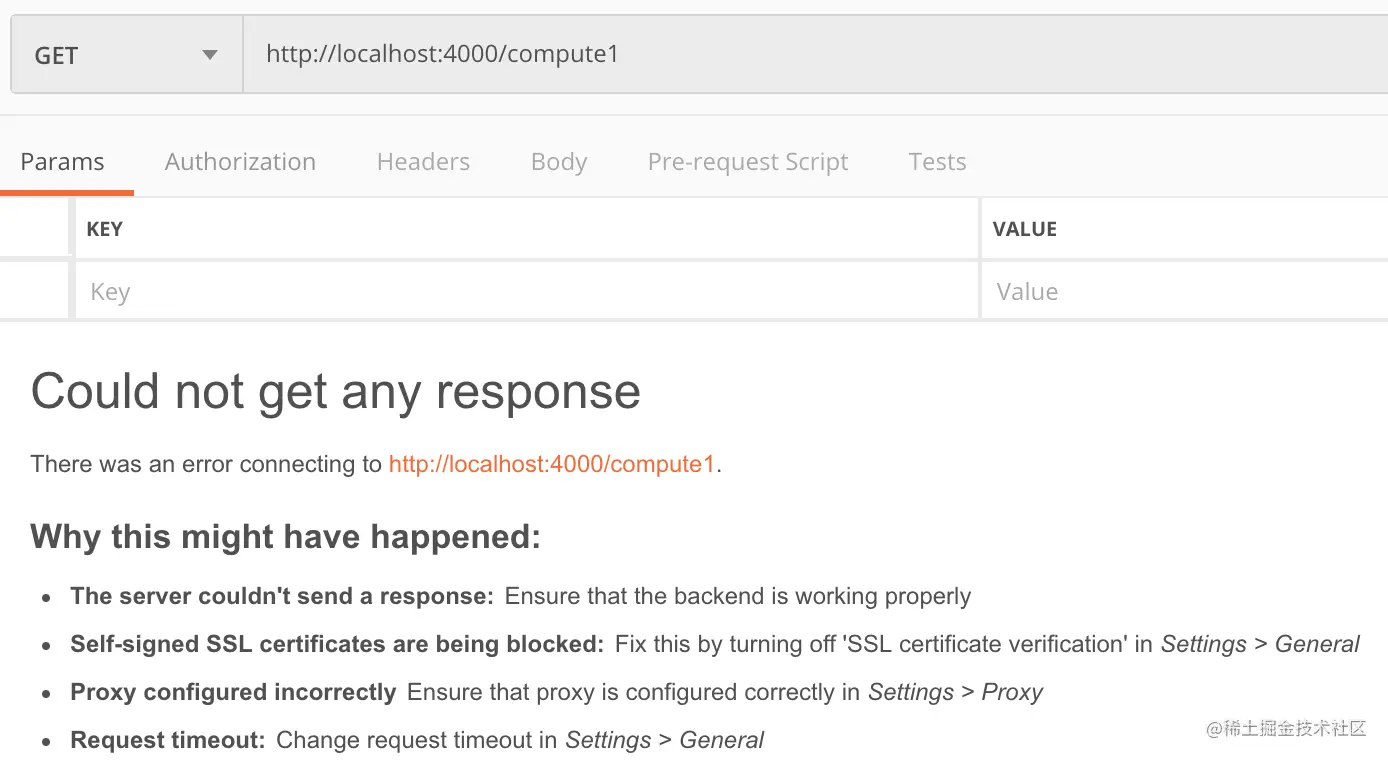
Task: Open the Headers tab
Action: (423, 162)
